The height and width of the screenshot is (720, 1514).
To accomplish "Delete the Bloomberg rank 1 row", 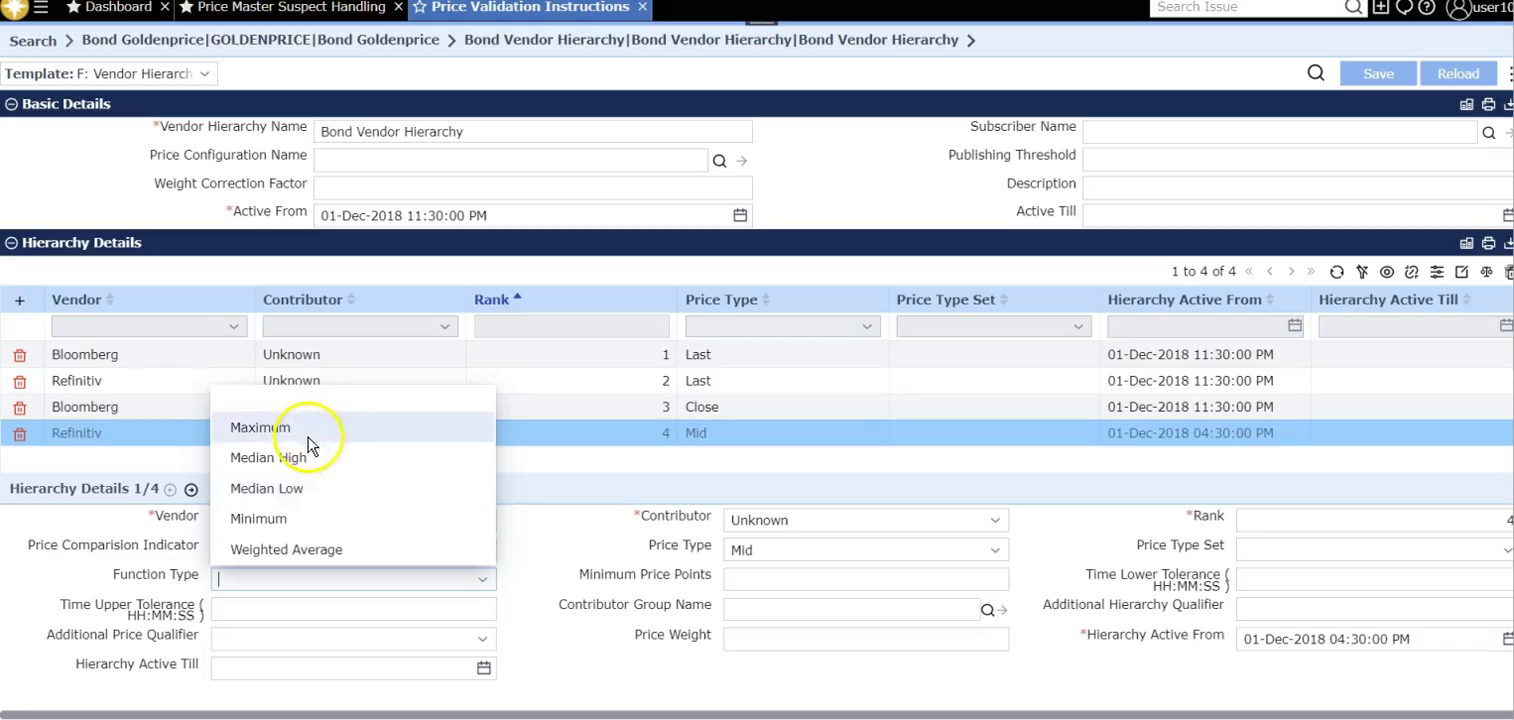I will pyautogui.click(x=20, y=355).
